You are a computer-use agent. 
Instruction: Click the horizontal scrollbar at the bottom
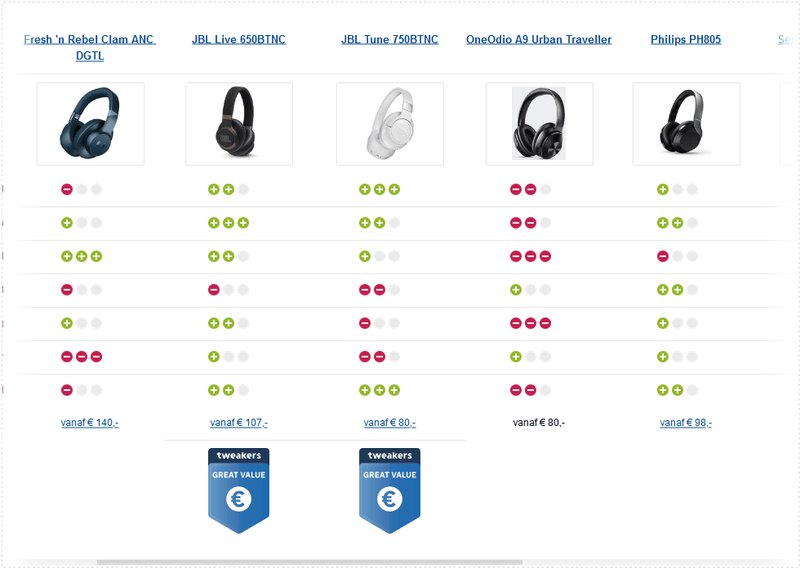pos(310,562)
